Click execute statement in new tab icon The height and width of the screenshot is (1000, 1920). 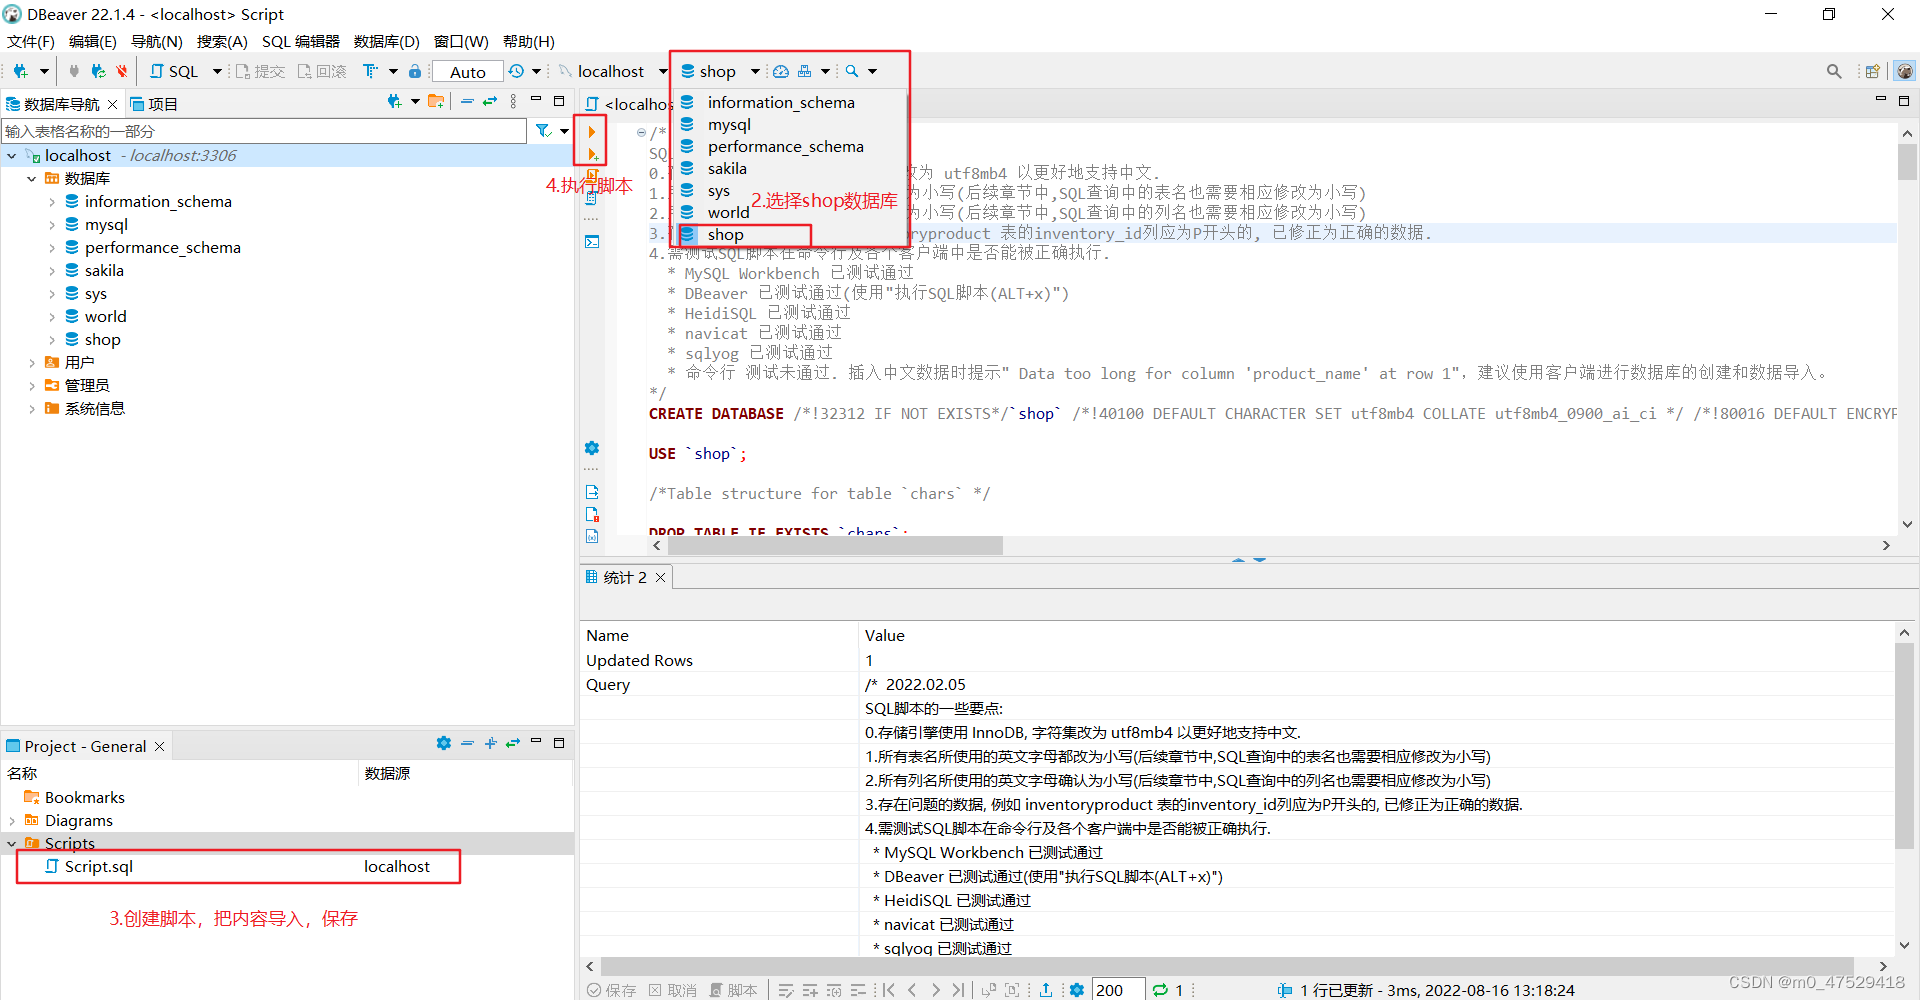(x=592, y=154)
